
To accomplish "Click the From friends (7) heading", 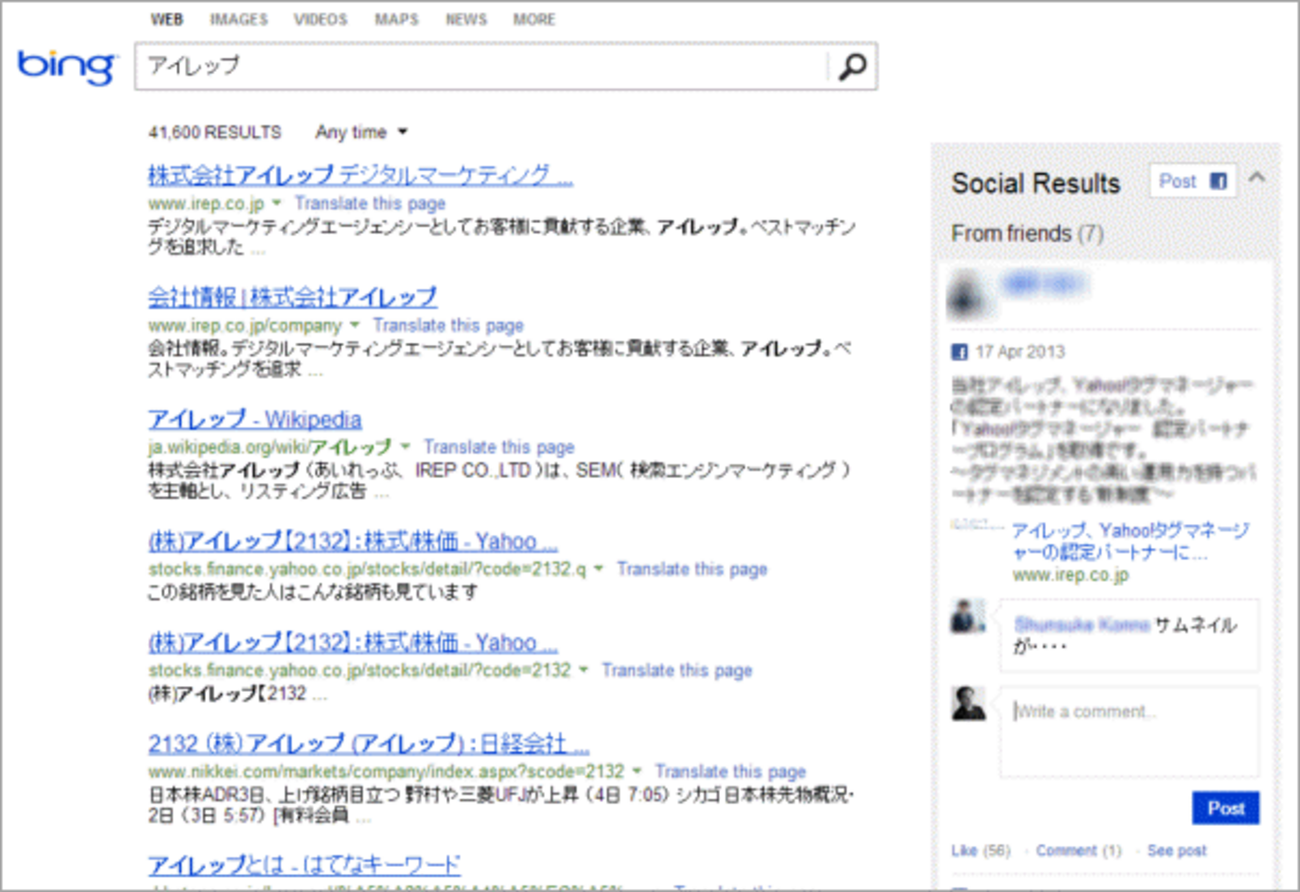I will (1027, 233).
